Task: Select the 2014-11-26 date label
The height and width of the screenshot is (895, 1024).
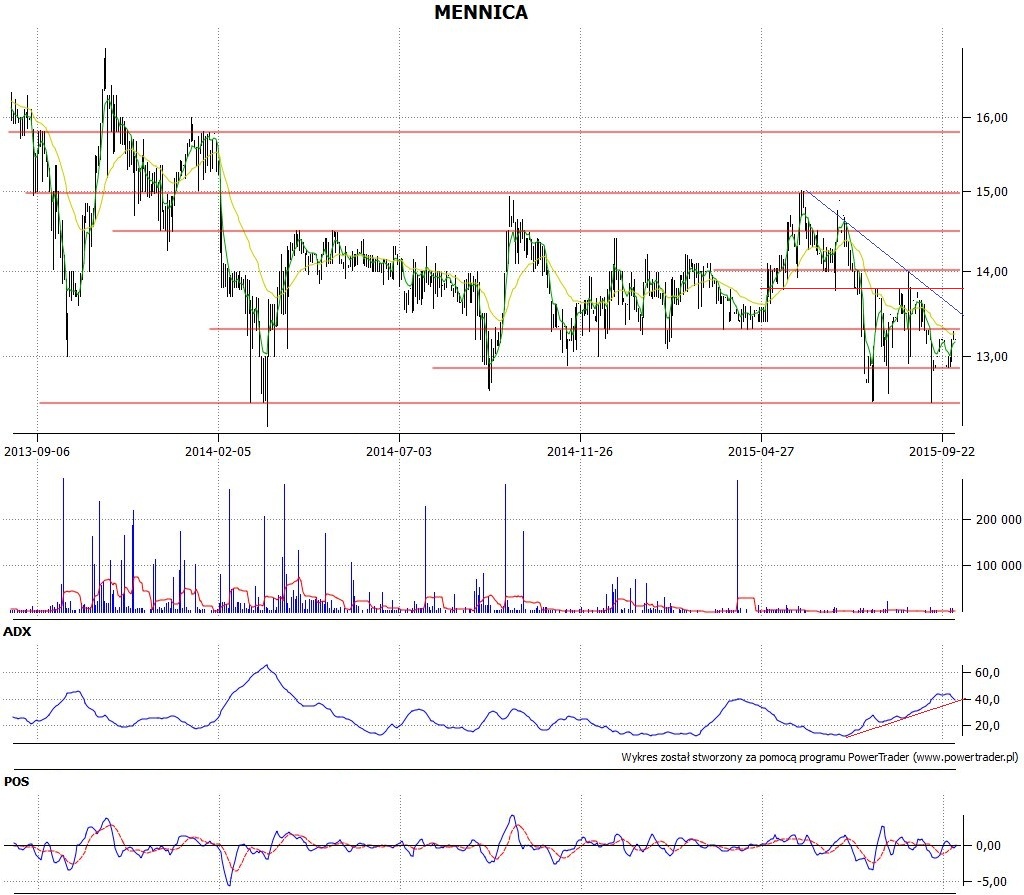Action: (x=579, y=451)
